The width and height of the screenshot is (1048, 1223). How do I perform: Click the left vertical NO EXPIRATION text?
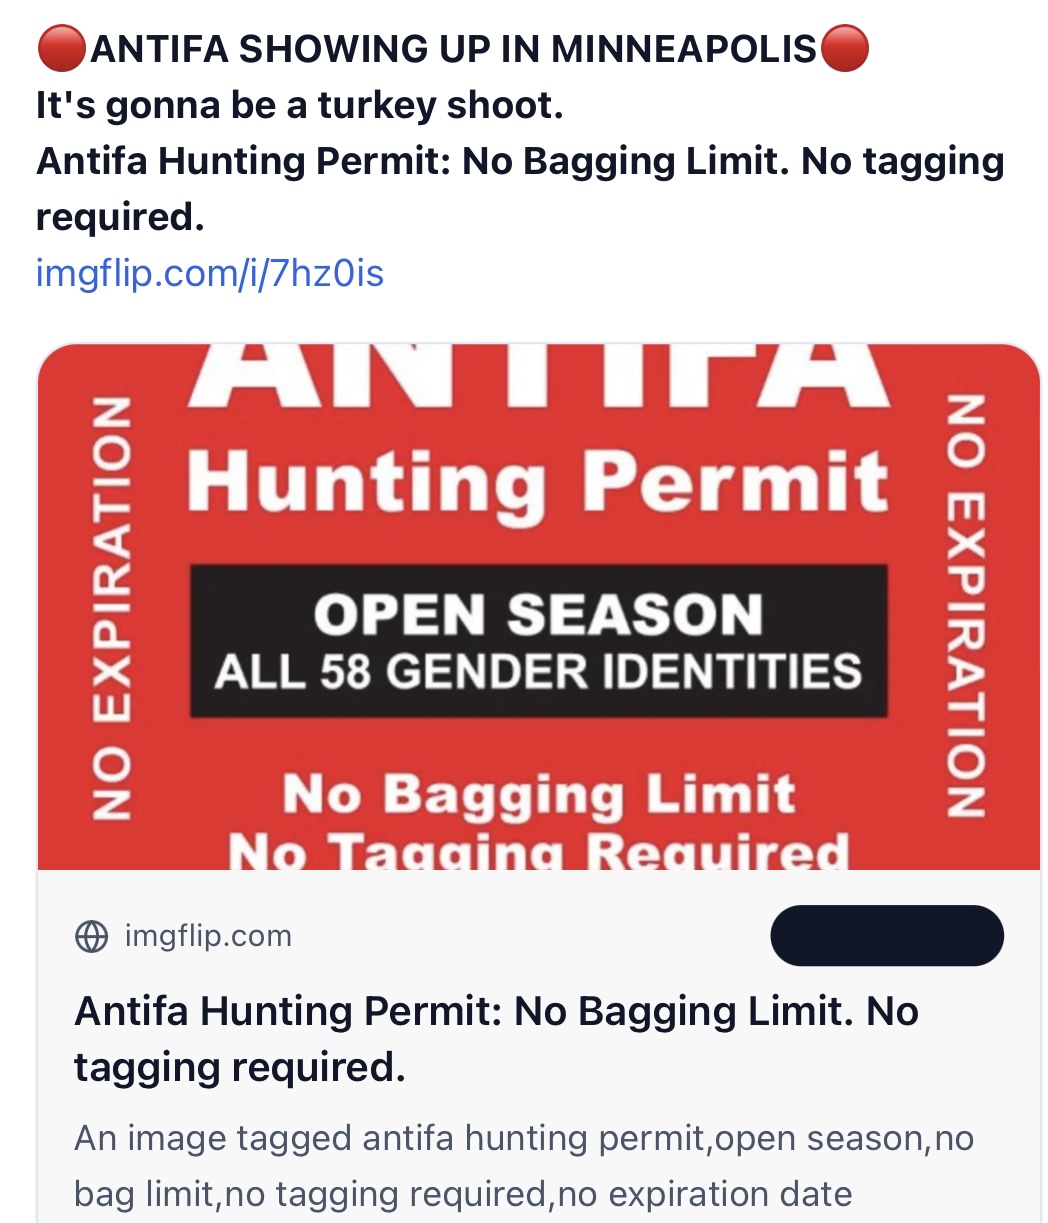[x=111, y=607]
